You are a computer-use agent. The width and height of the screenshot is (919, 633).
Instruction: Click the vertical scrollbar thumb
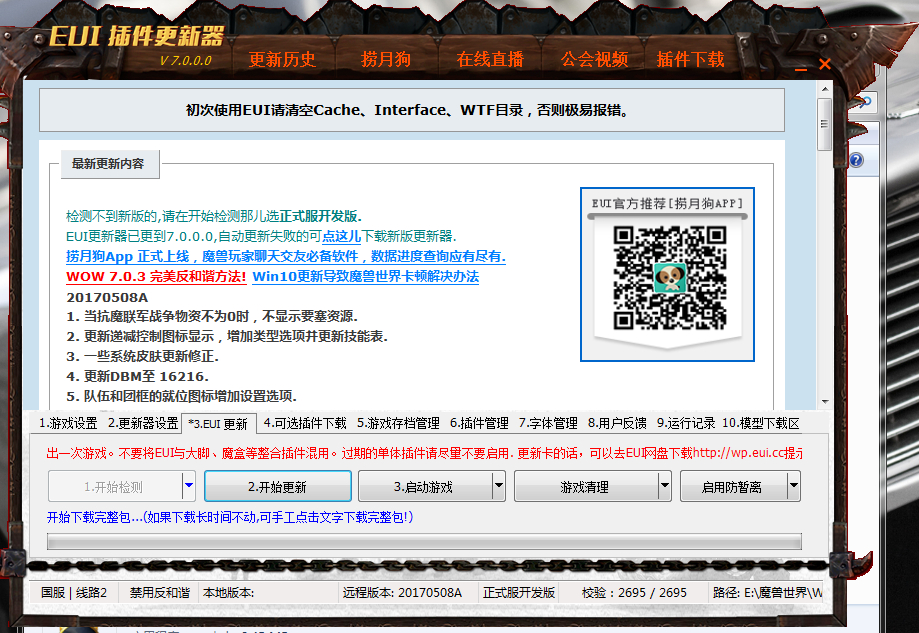825,124
